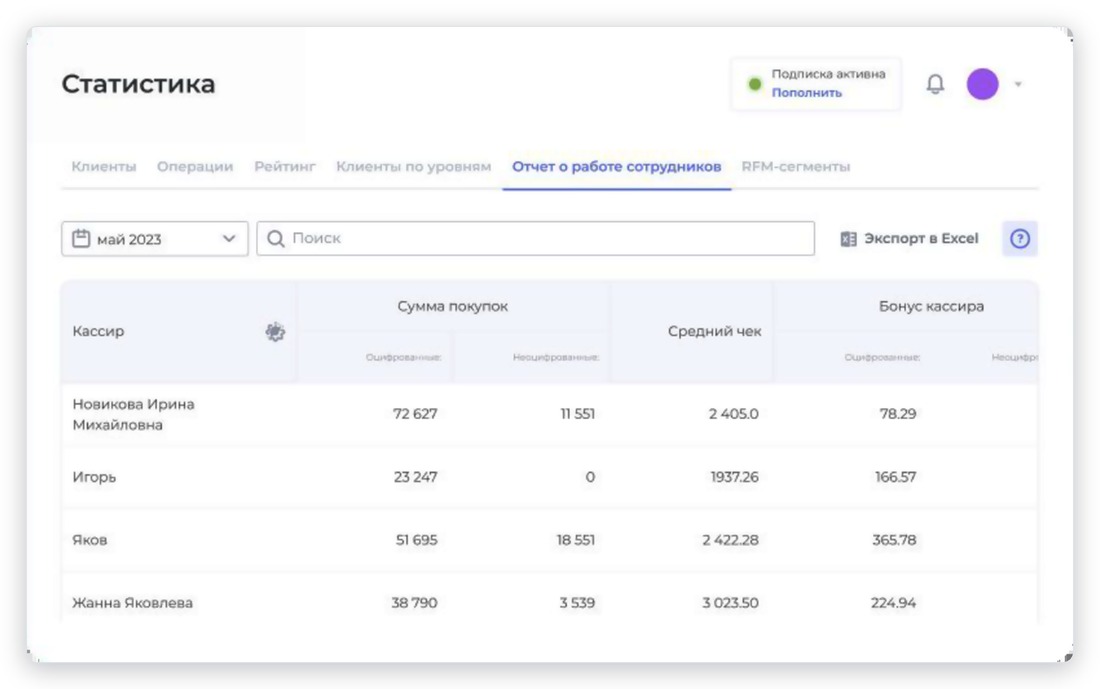Open the notifications bell
1100x689 pixels.
click(934, 84)
